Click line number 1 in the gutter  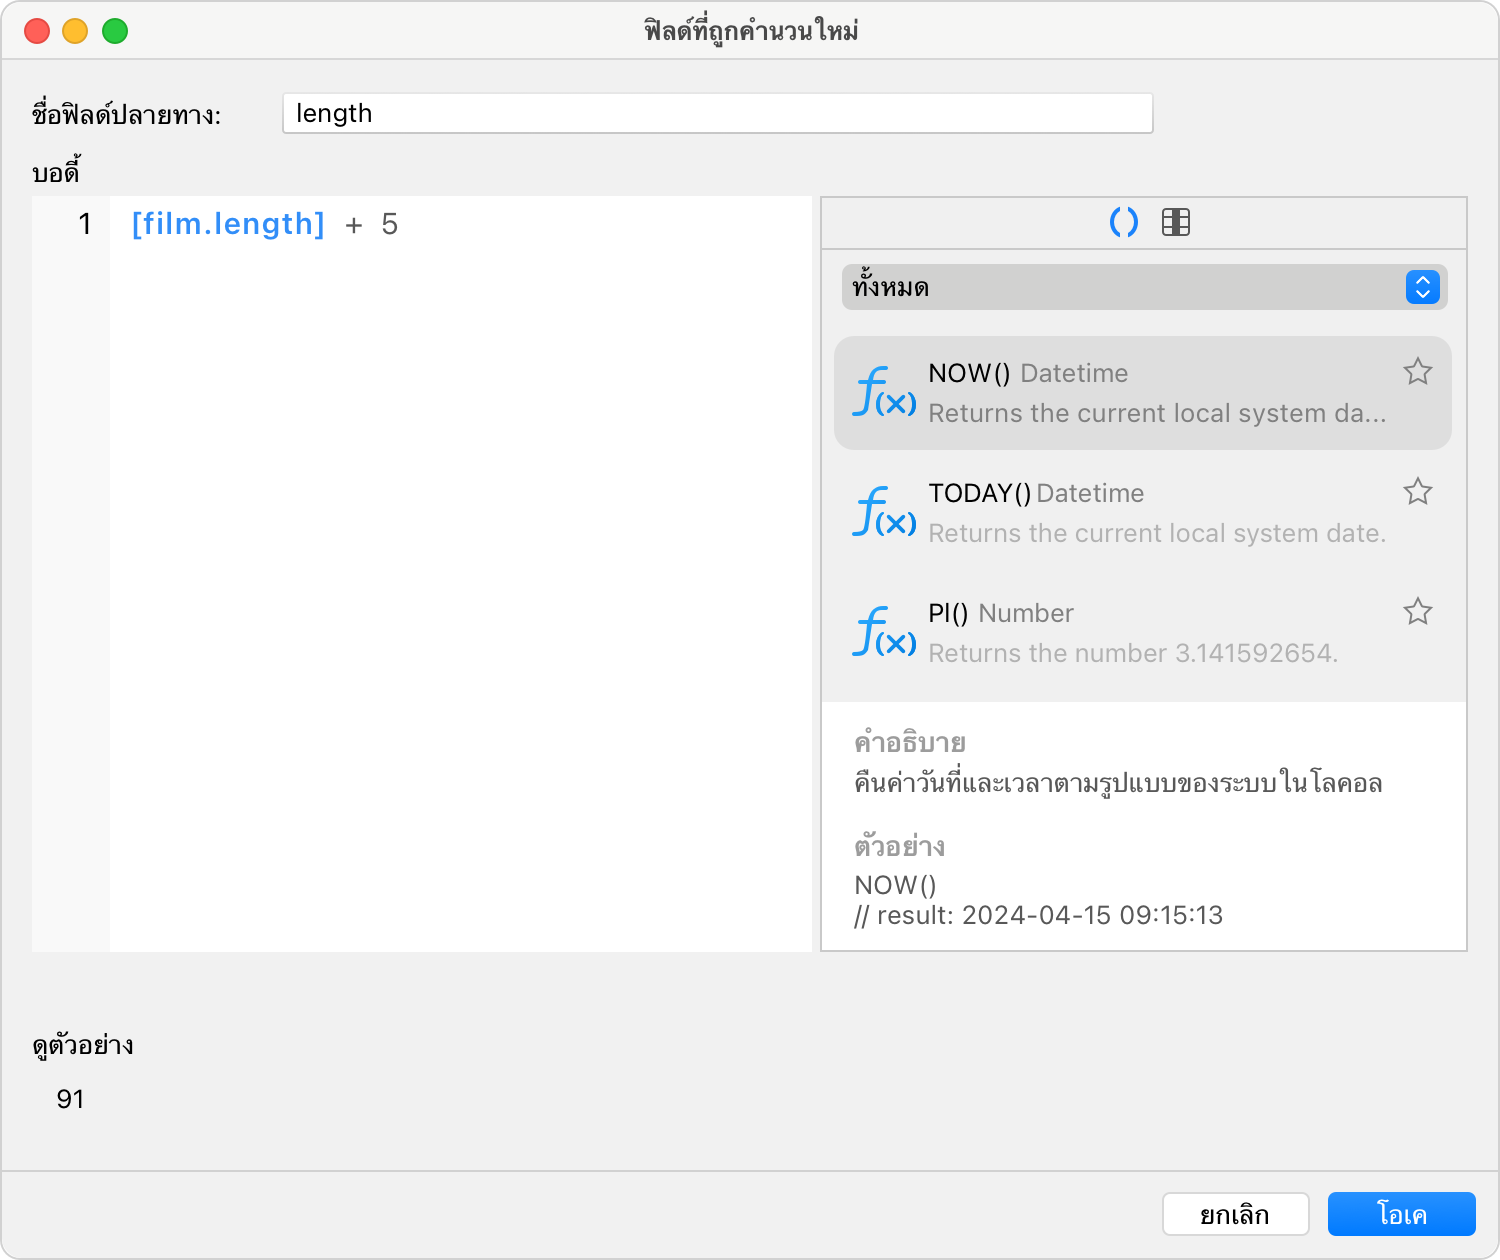[85, 224]
